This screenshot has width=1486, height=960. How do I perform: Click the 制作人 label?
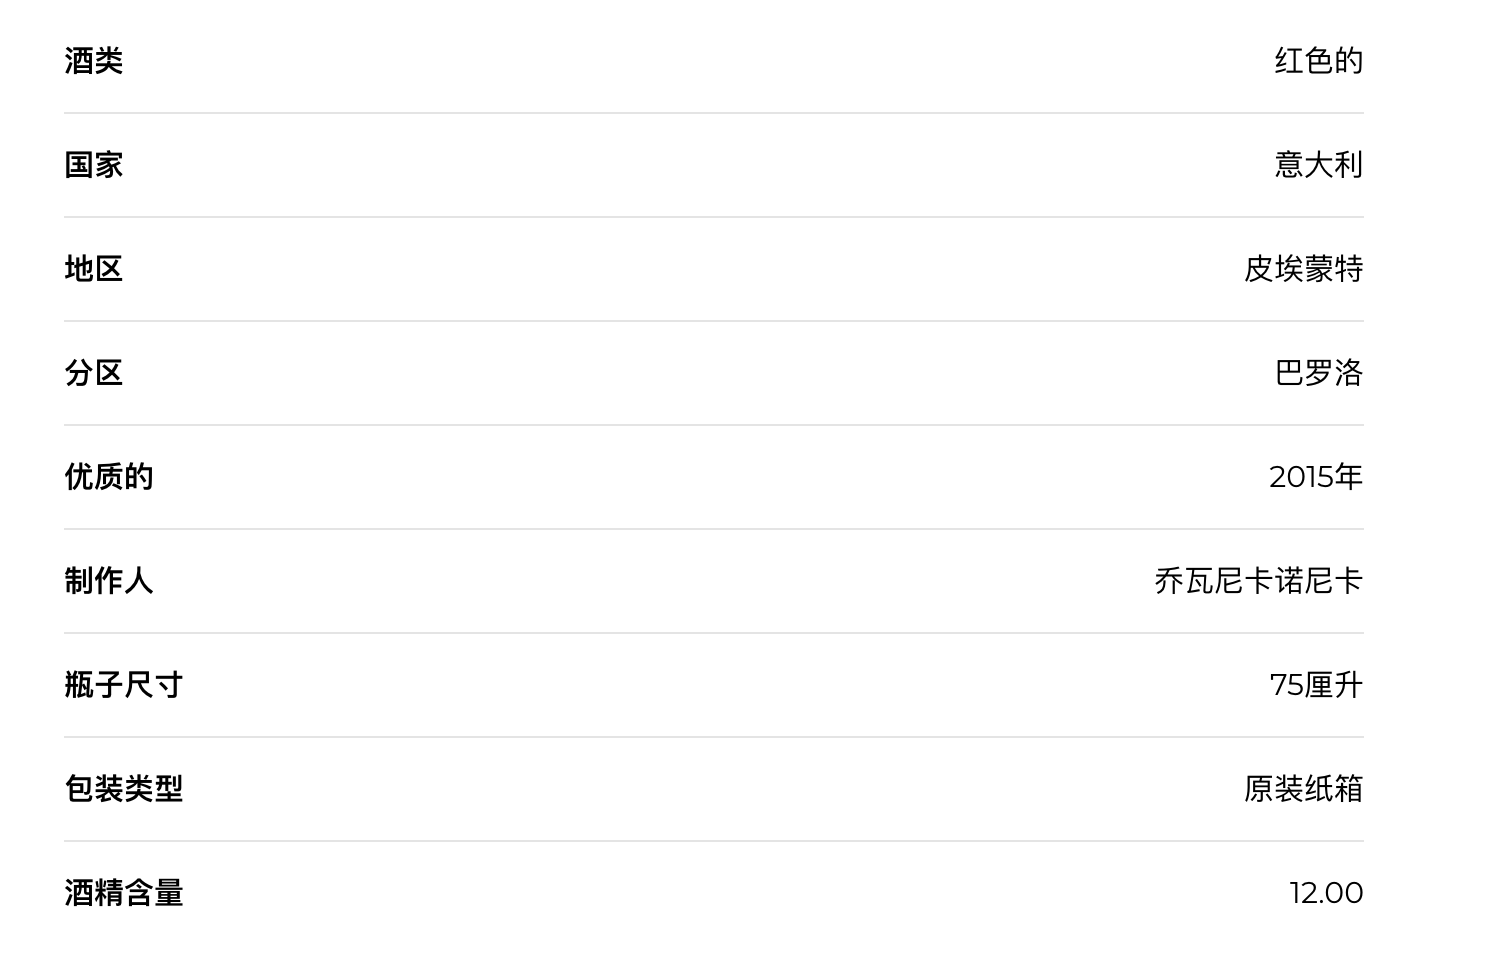pyautogui.click(x=109, y=581)
